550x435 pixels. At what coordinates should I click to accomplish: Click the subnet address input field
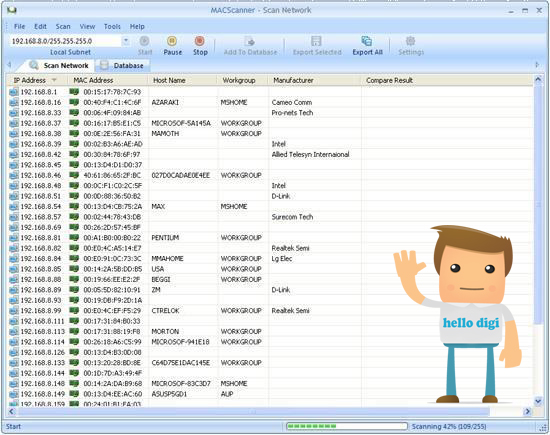[66, 41]
